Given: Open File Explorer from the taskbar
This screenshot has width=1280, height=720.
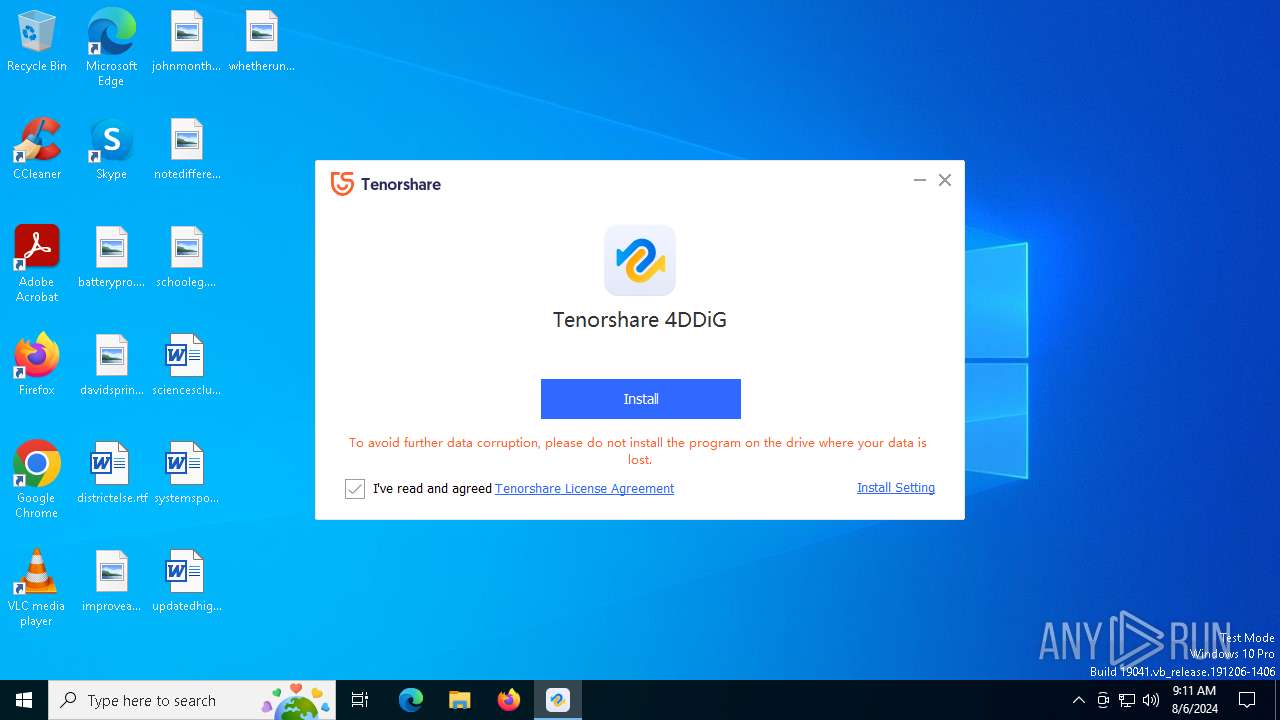Looking at the screenshot, I should (x=460, y=700).
